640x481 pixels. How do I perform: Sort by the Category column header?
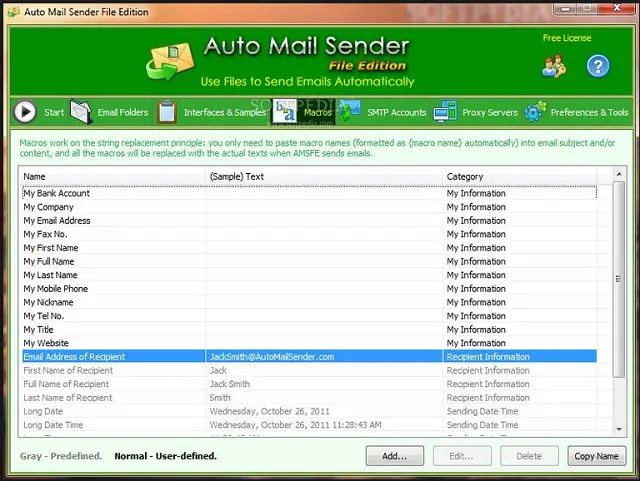pyautogui.click(x=520, y=176)
